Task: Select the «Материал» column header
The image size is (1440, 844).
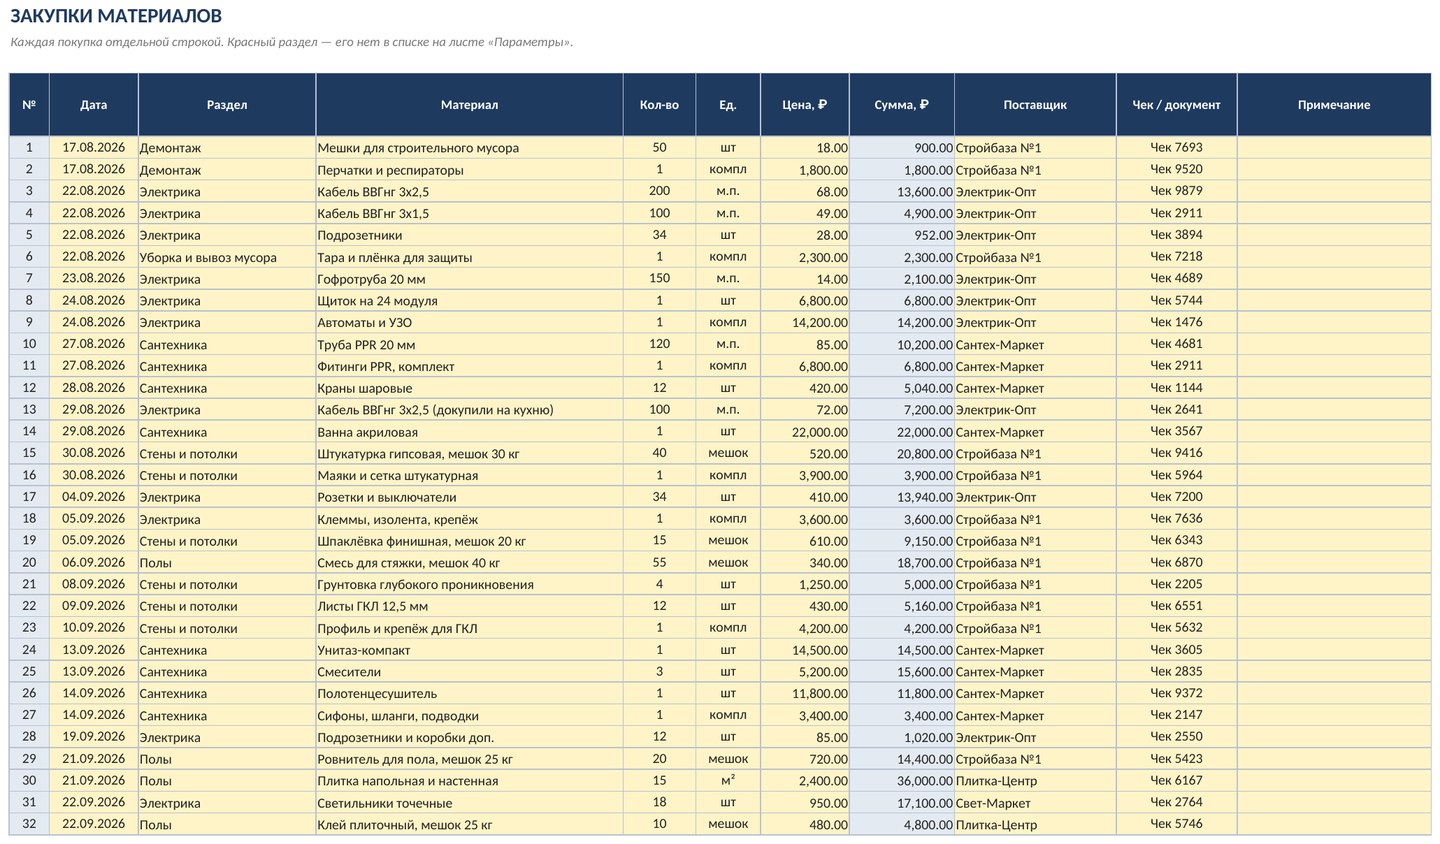Action: coord(469,104)
